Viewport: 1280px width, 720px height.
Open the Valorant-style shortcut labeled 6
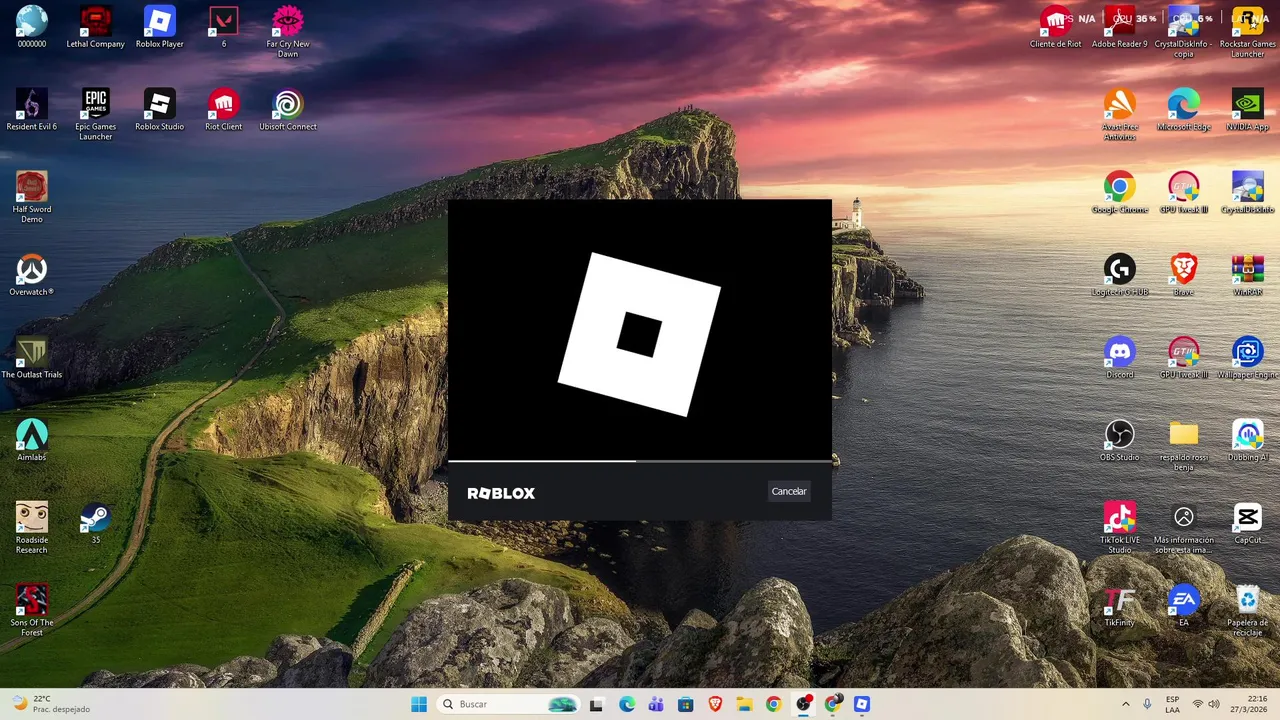coord(224,27)
